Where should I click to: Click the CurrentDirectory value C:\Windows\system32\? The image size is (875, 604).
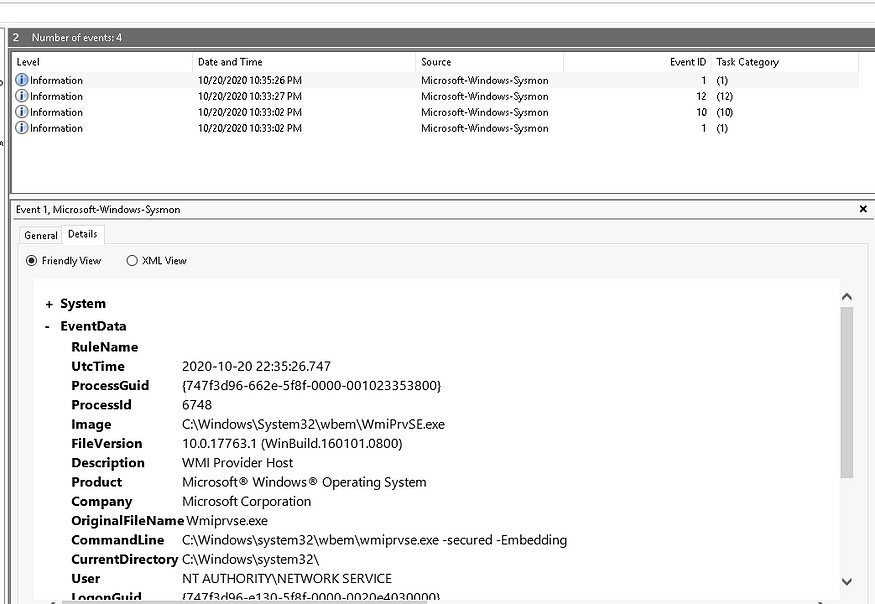(x=251, y=559)
